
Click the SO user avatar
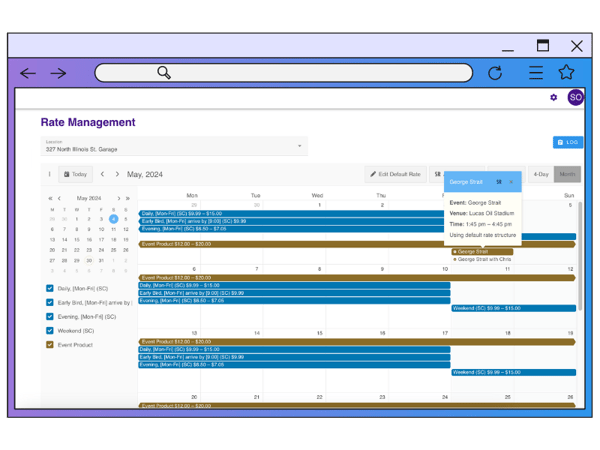click(x=575, y=97)
